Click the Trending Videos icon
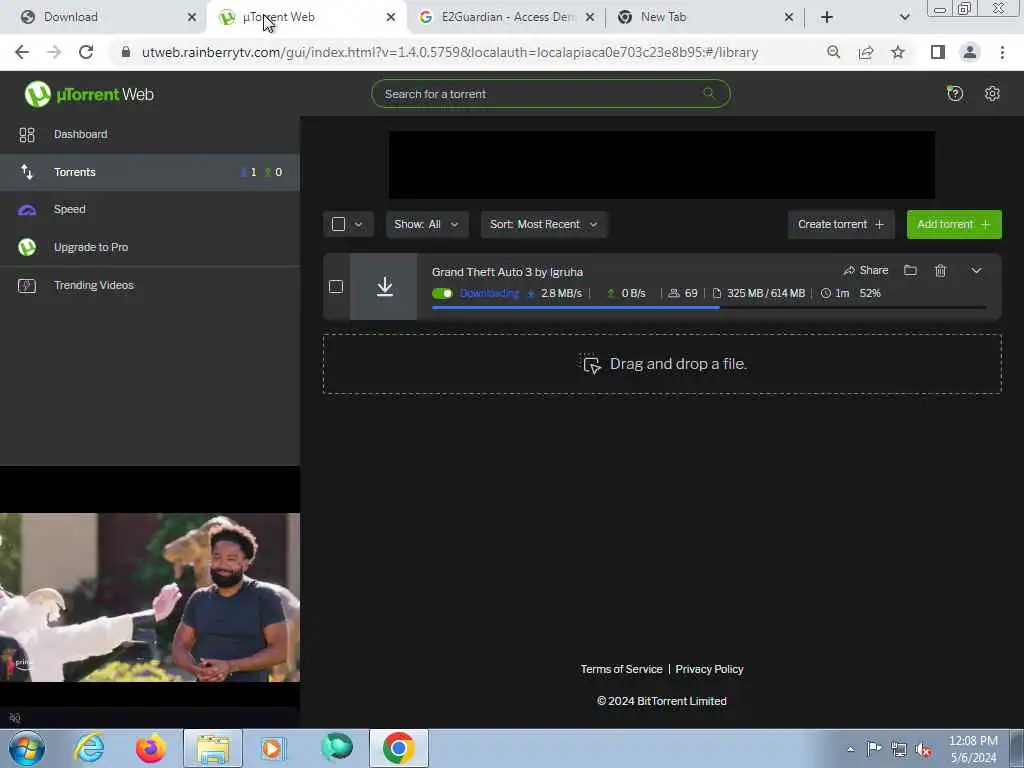 point(27,285)
